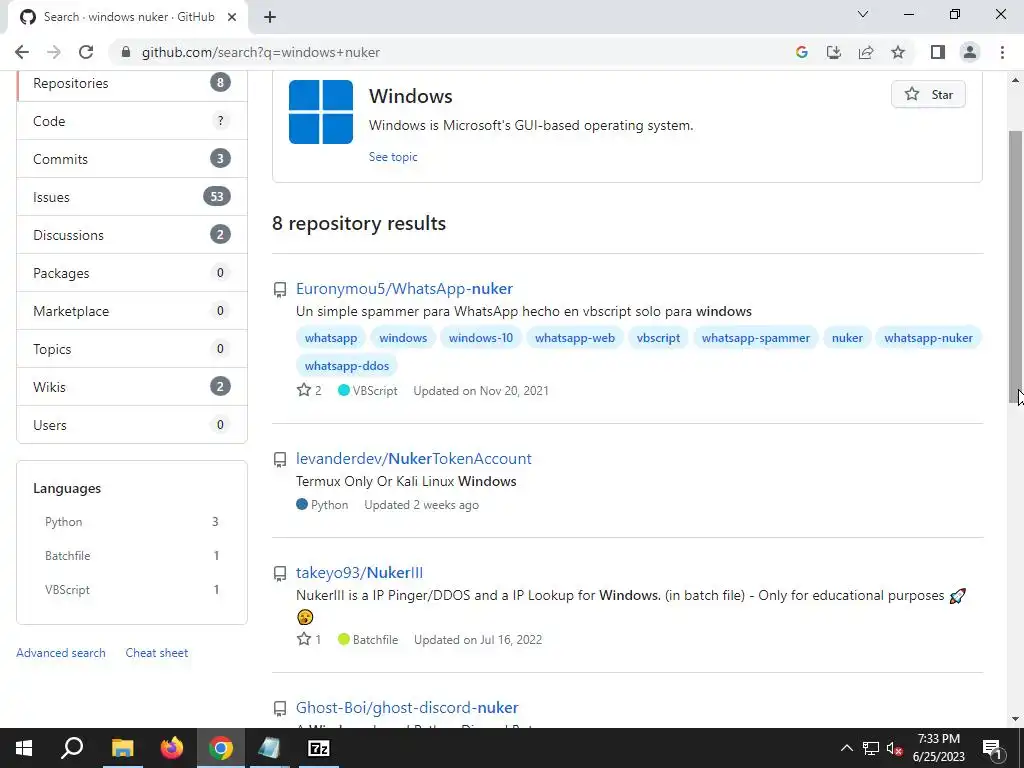The image size is (1024, 768).
Task: Click the whatsapp-web topic tag
Action: pyautogui.click(x=575, y=338)
